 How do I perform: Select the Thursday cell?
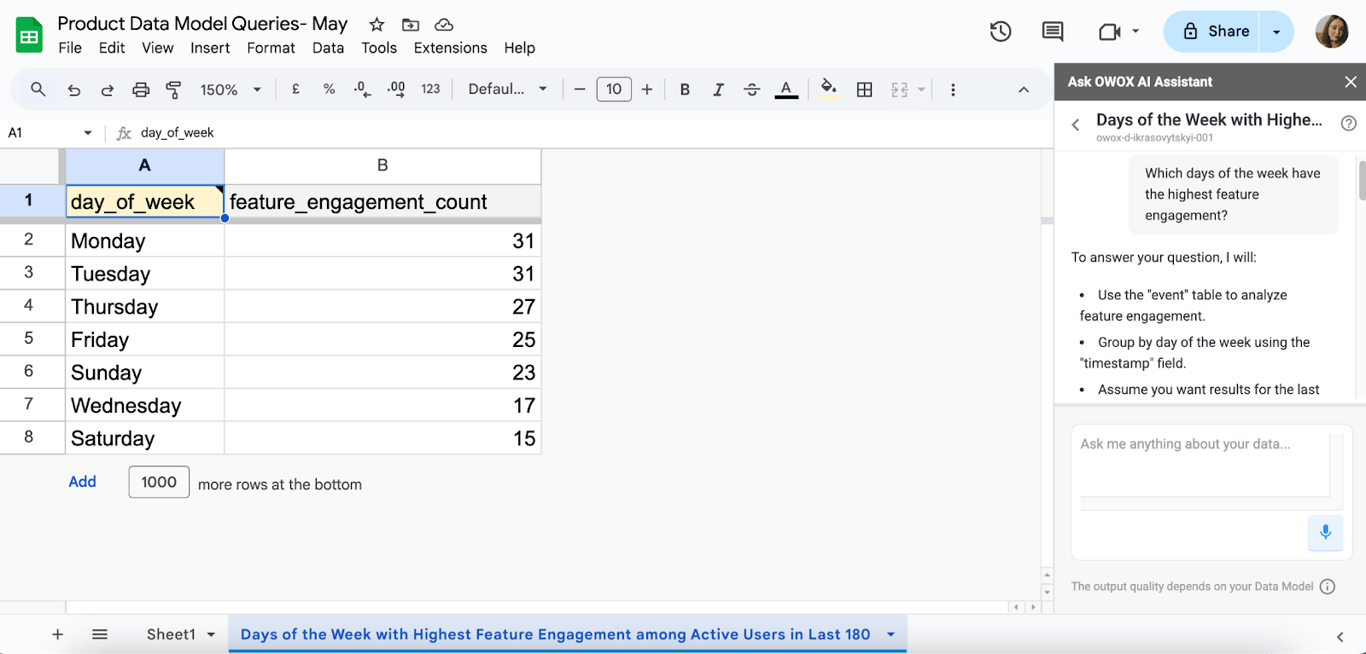pyautogui.click(x=145, y=307)
